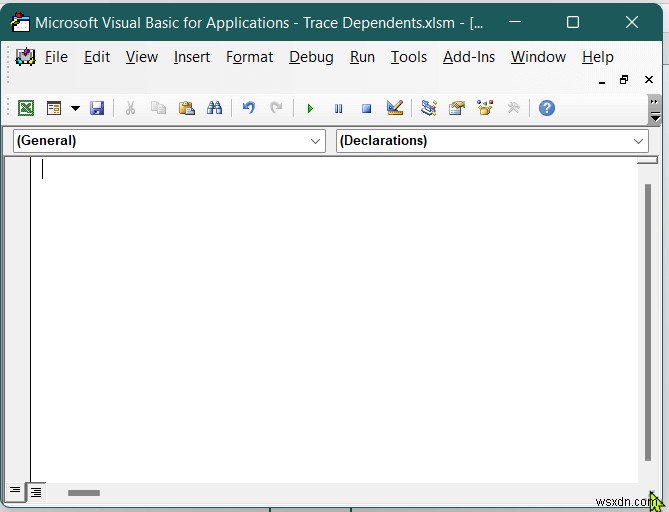Viewport: 669px width, 512px height.
Task: Open the Insert menu
Action: (x=192, y=57)
